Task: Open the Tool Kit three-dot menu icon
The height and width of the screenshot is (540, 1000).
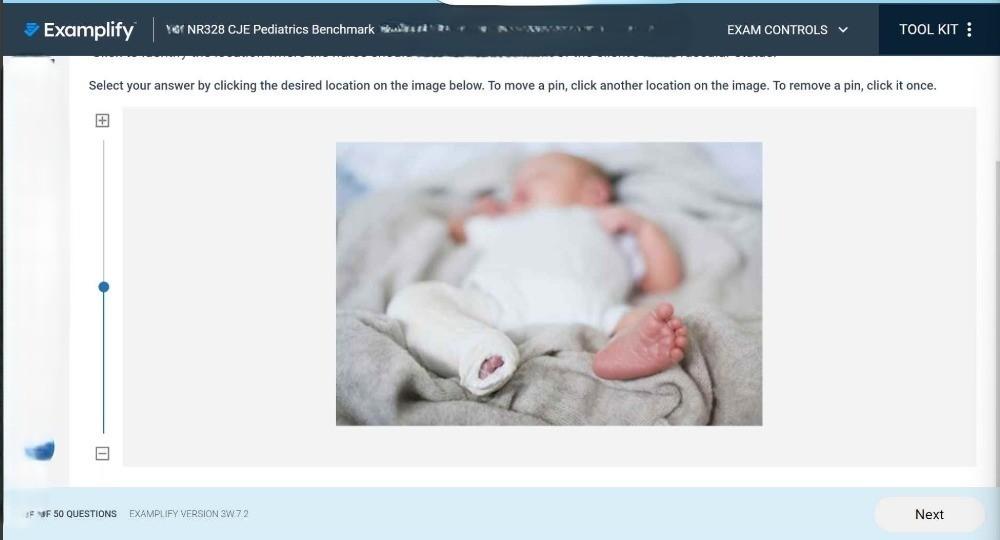Action: point(969,29)
